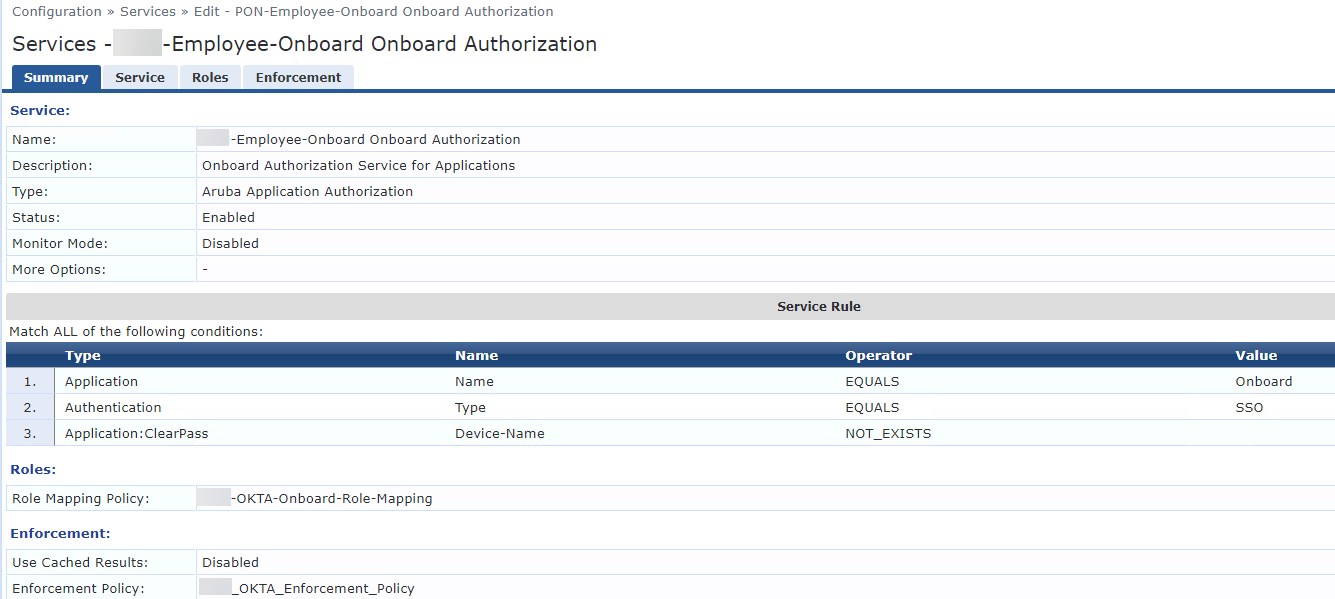Click the Use Cached Results Disabled value
This screenshot has height=599, width=1335.
coord(230,563)
